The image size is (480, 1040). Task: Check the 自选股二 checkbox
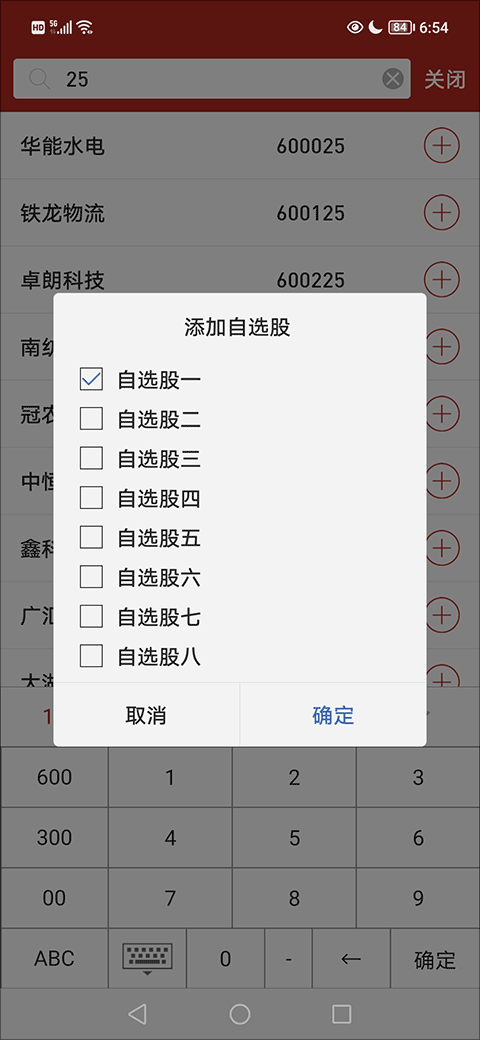tap(91, 419)
